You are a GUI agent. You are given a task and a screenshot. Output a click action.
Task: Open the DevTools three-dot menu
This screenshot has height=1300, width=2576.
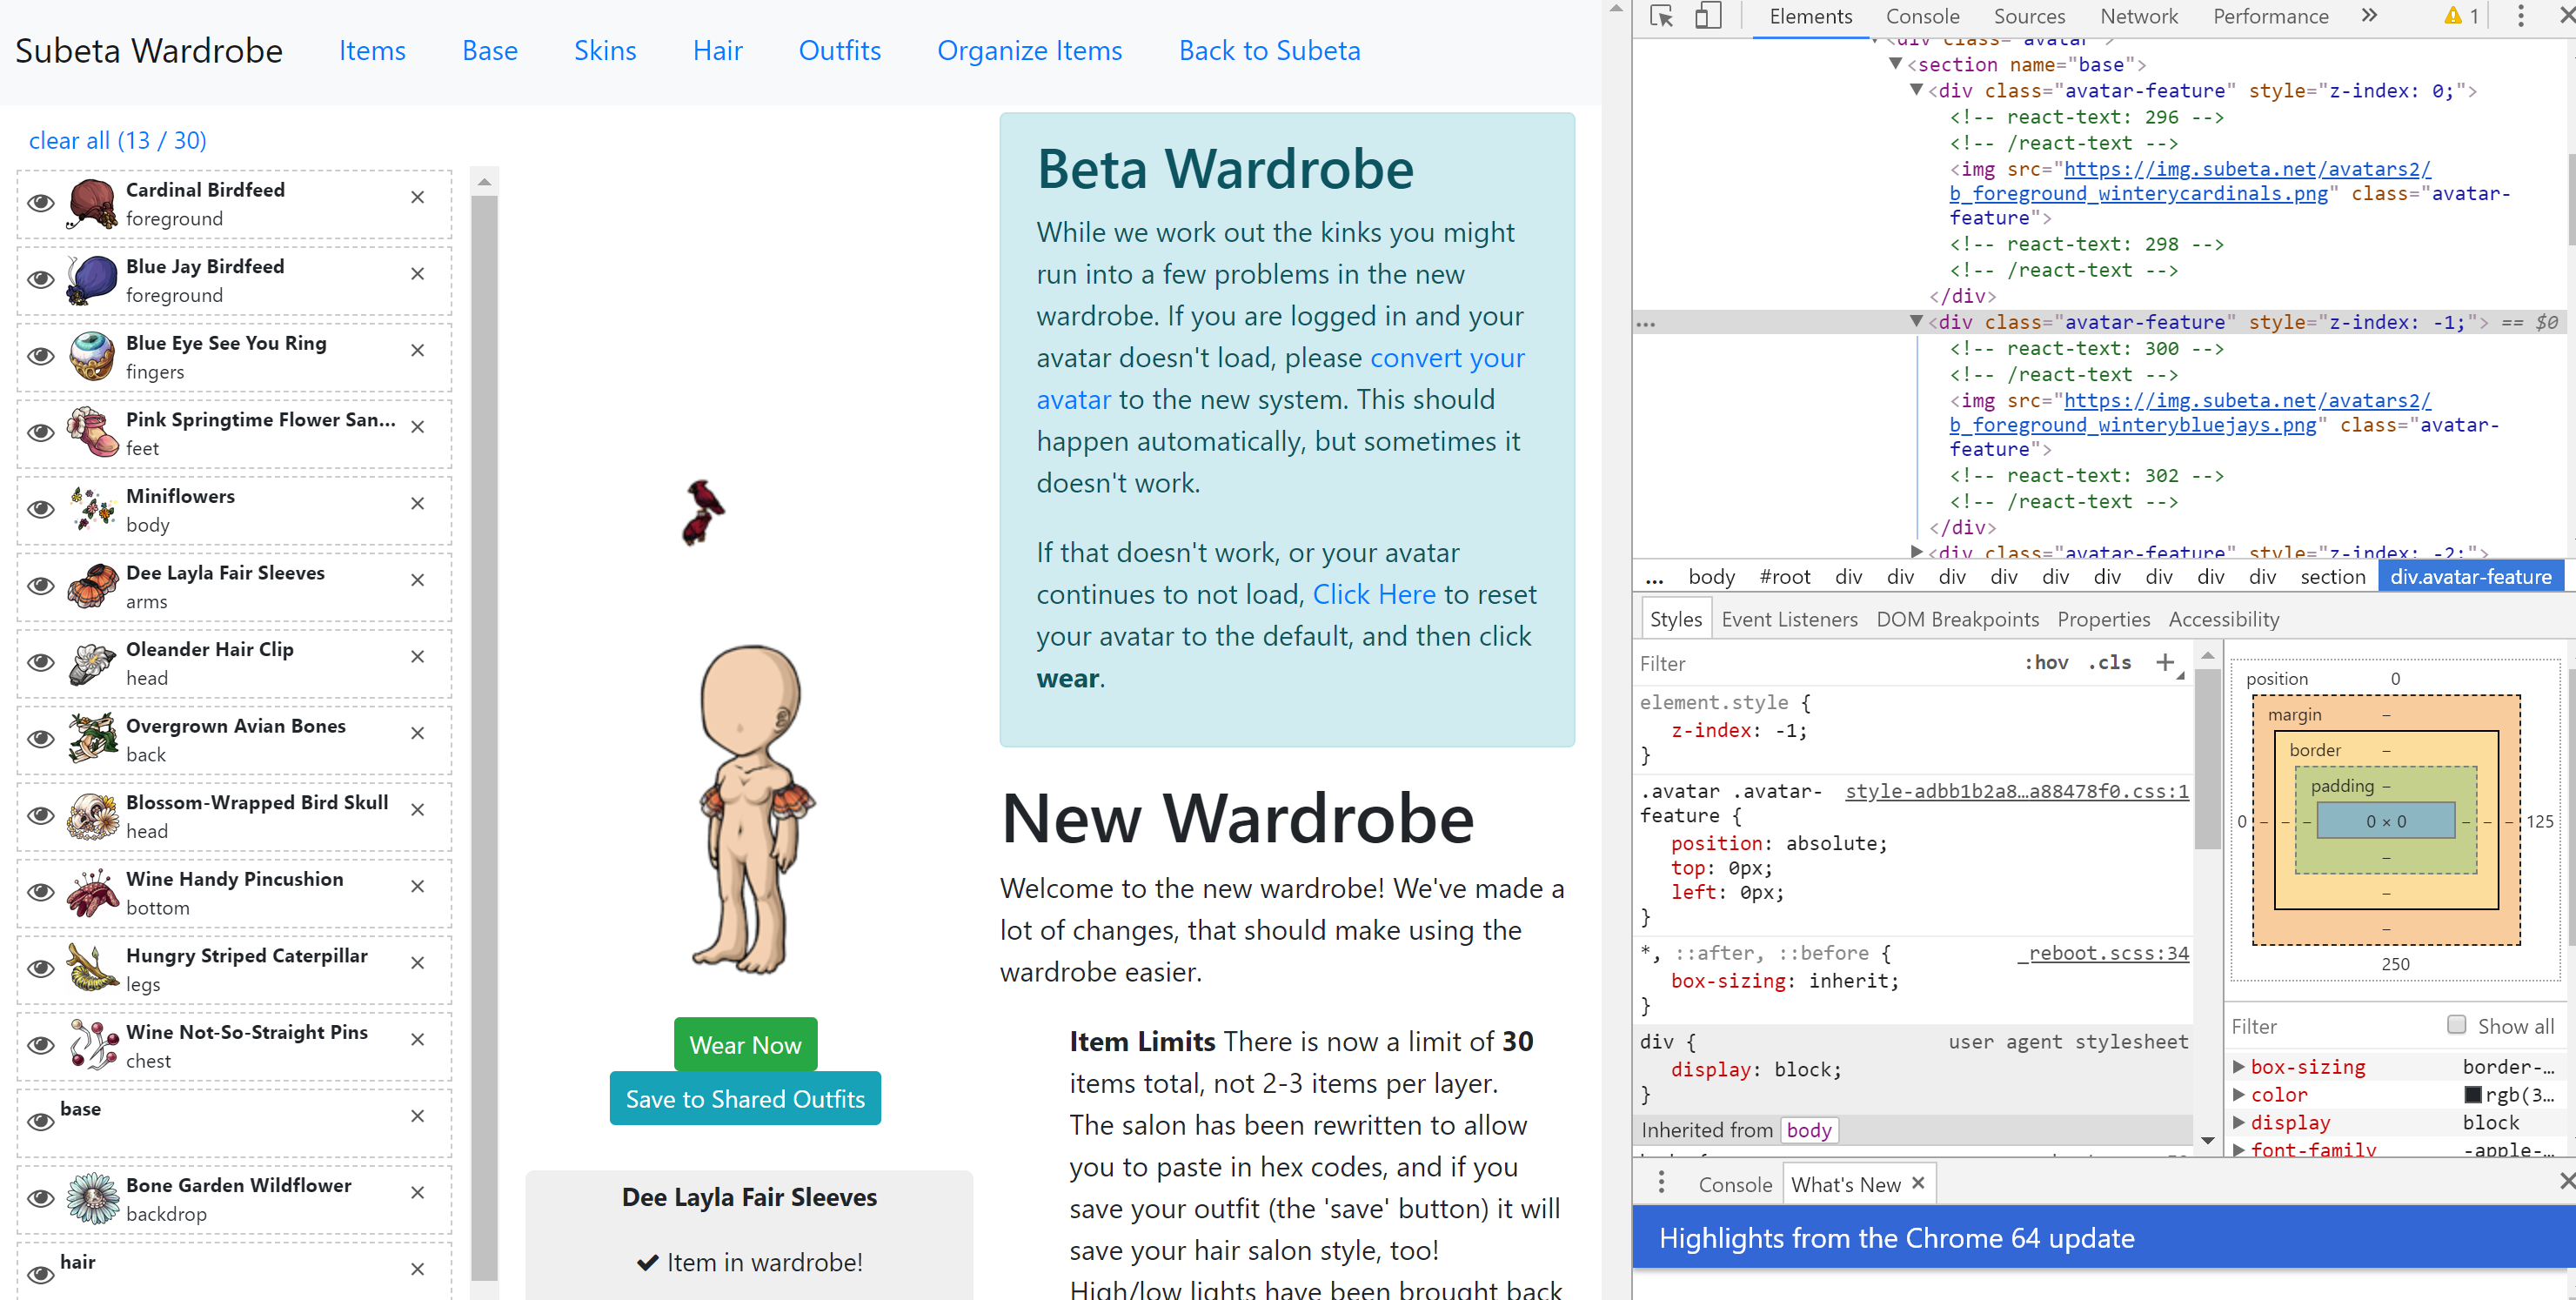2520,16
